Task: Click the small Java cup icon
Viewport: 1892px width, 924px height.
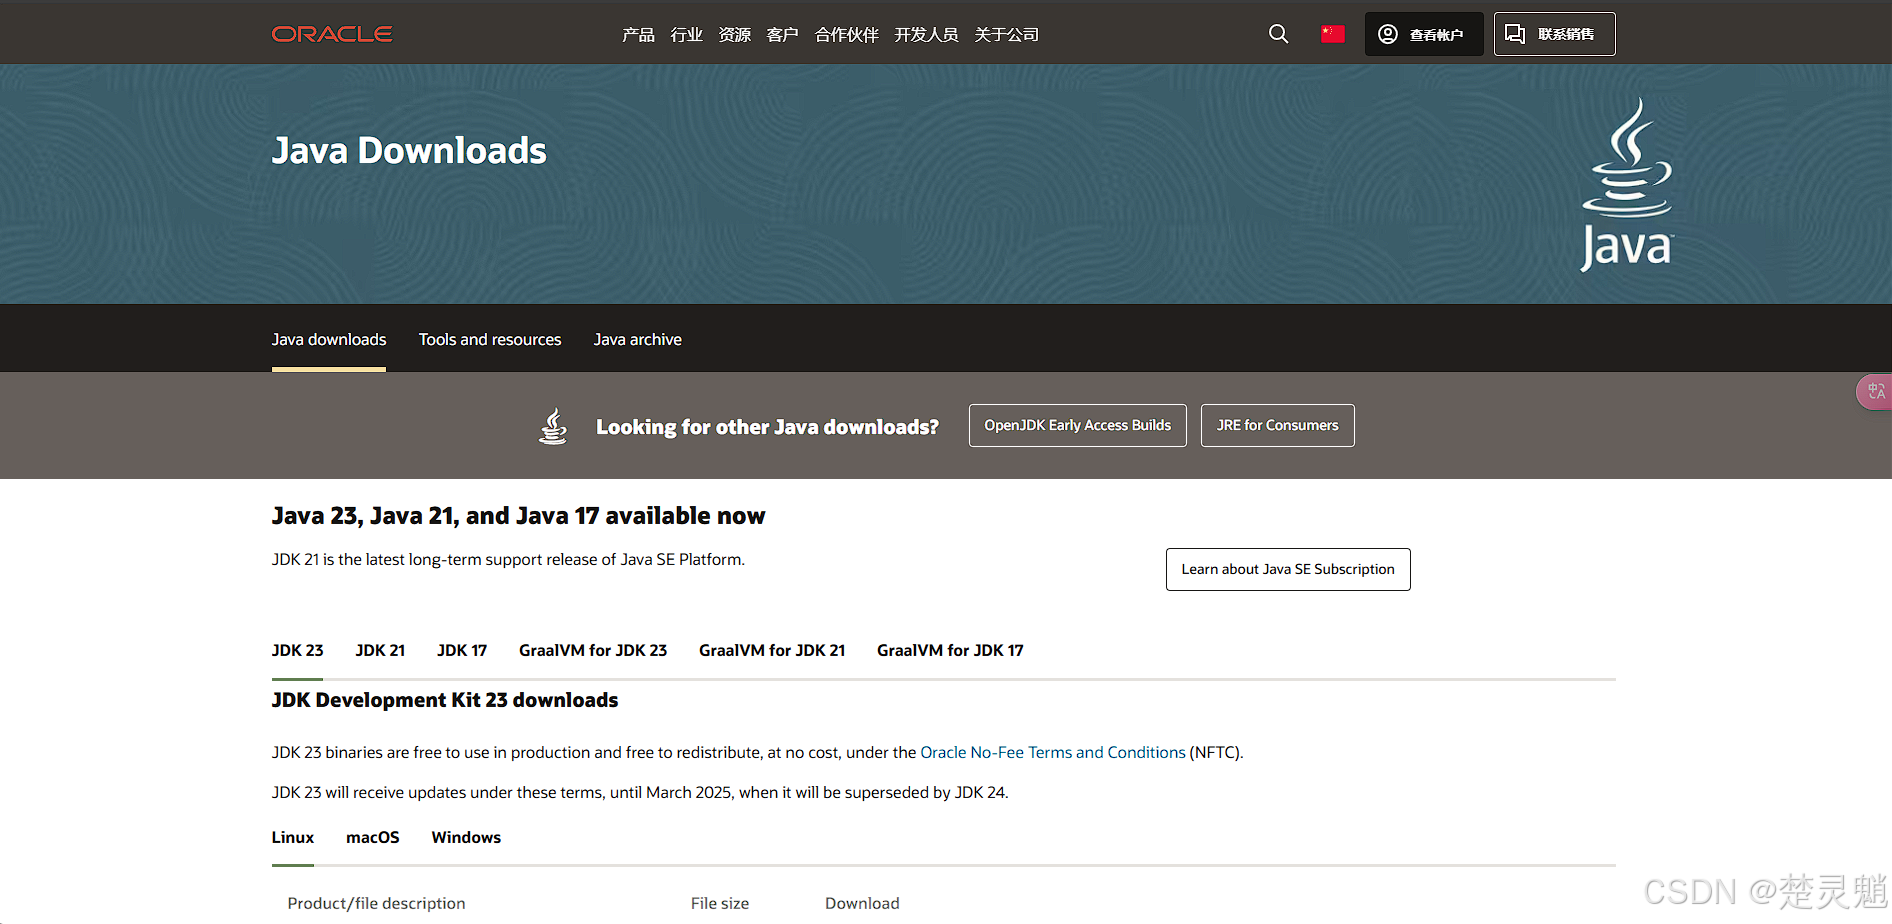Action: click(x=553, y=426)
